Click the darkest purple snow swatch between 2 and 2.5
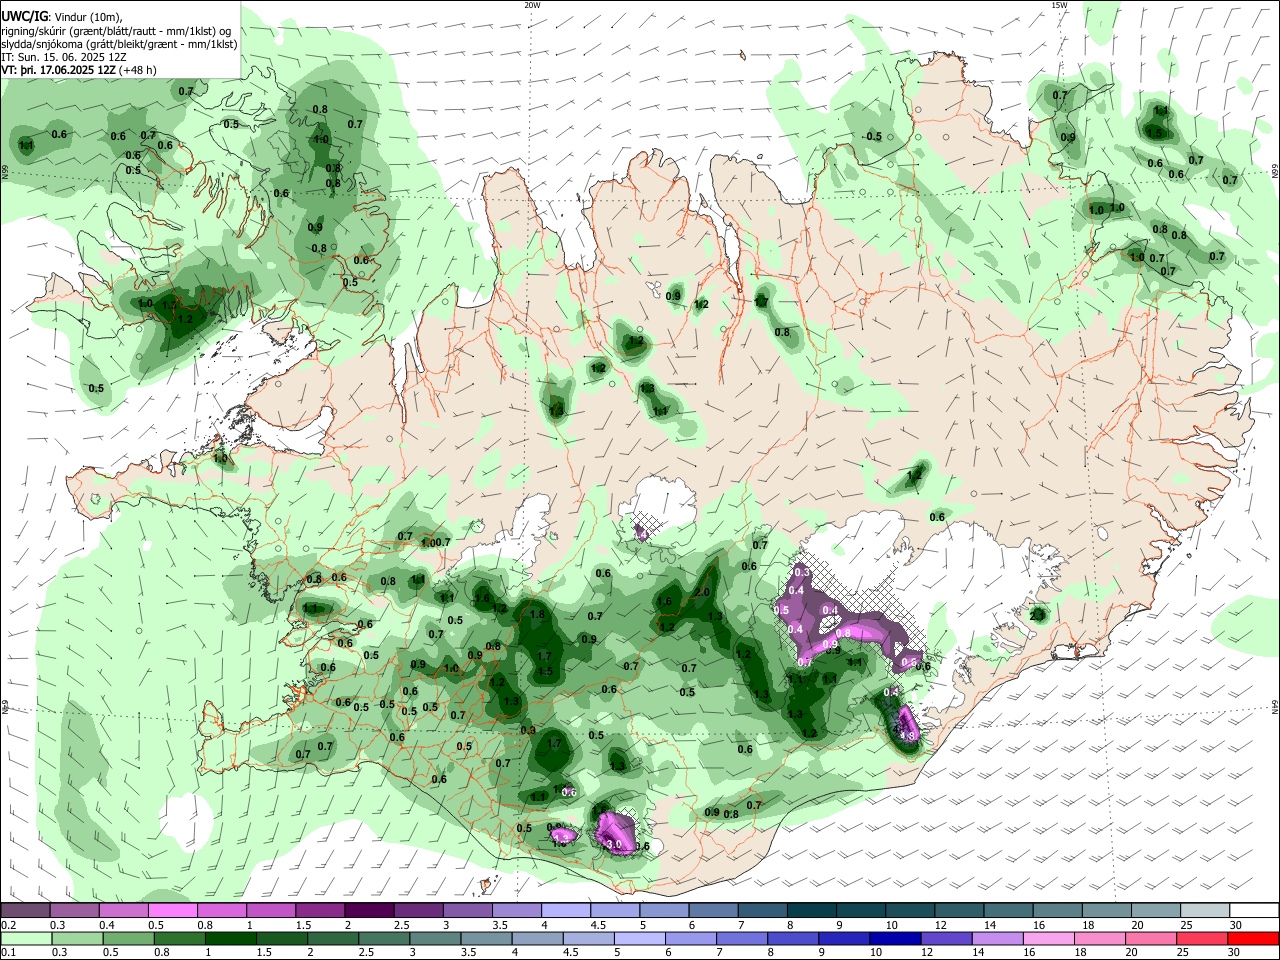 click(369, 910)
